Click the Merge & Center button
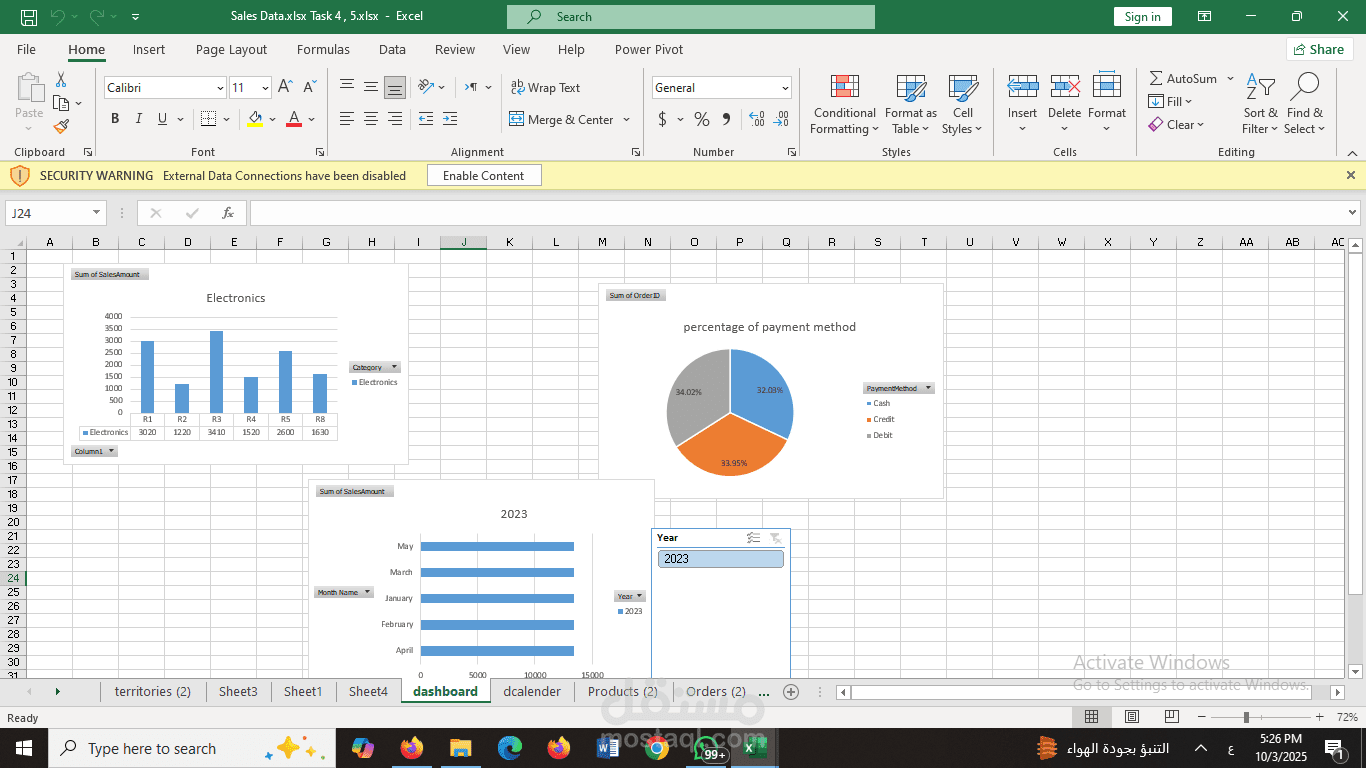 pyautogui.click(x=561, y=119)
